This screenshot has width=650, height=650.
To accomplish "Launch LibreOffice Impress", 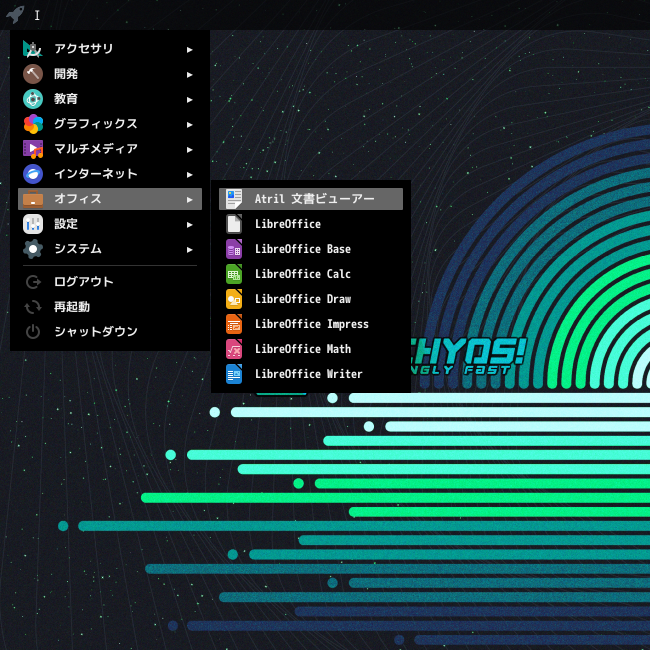I will (311, 324).
